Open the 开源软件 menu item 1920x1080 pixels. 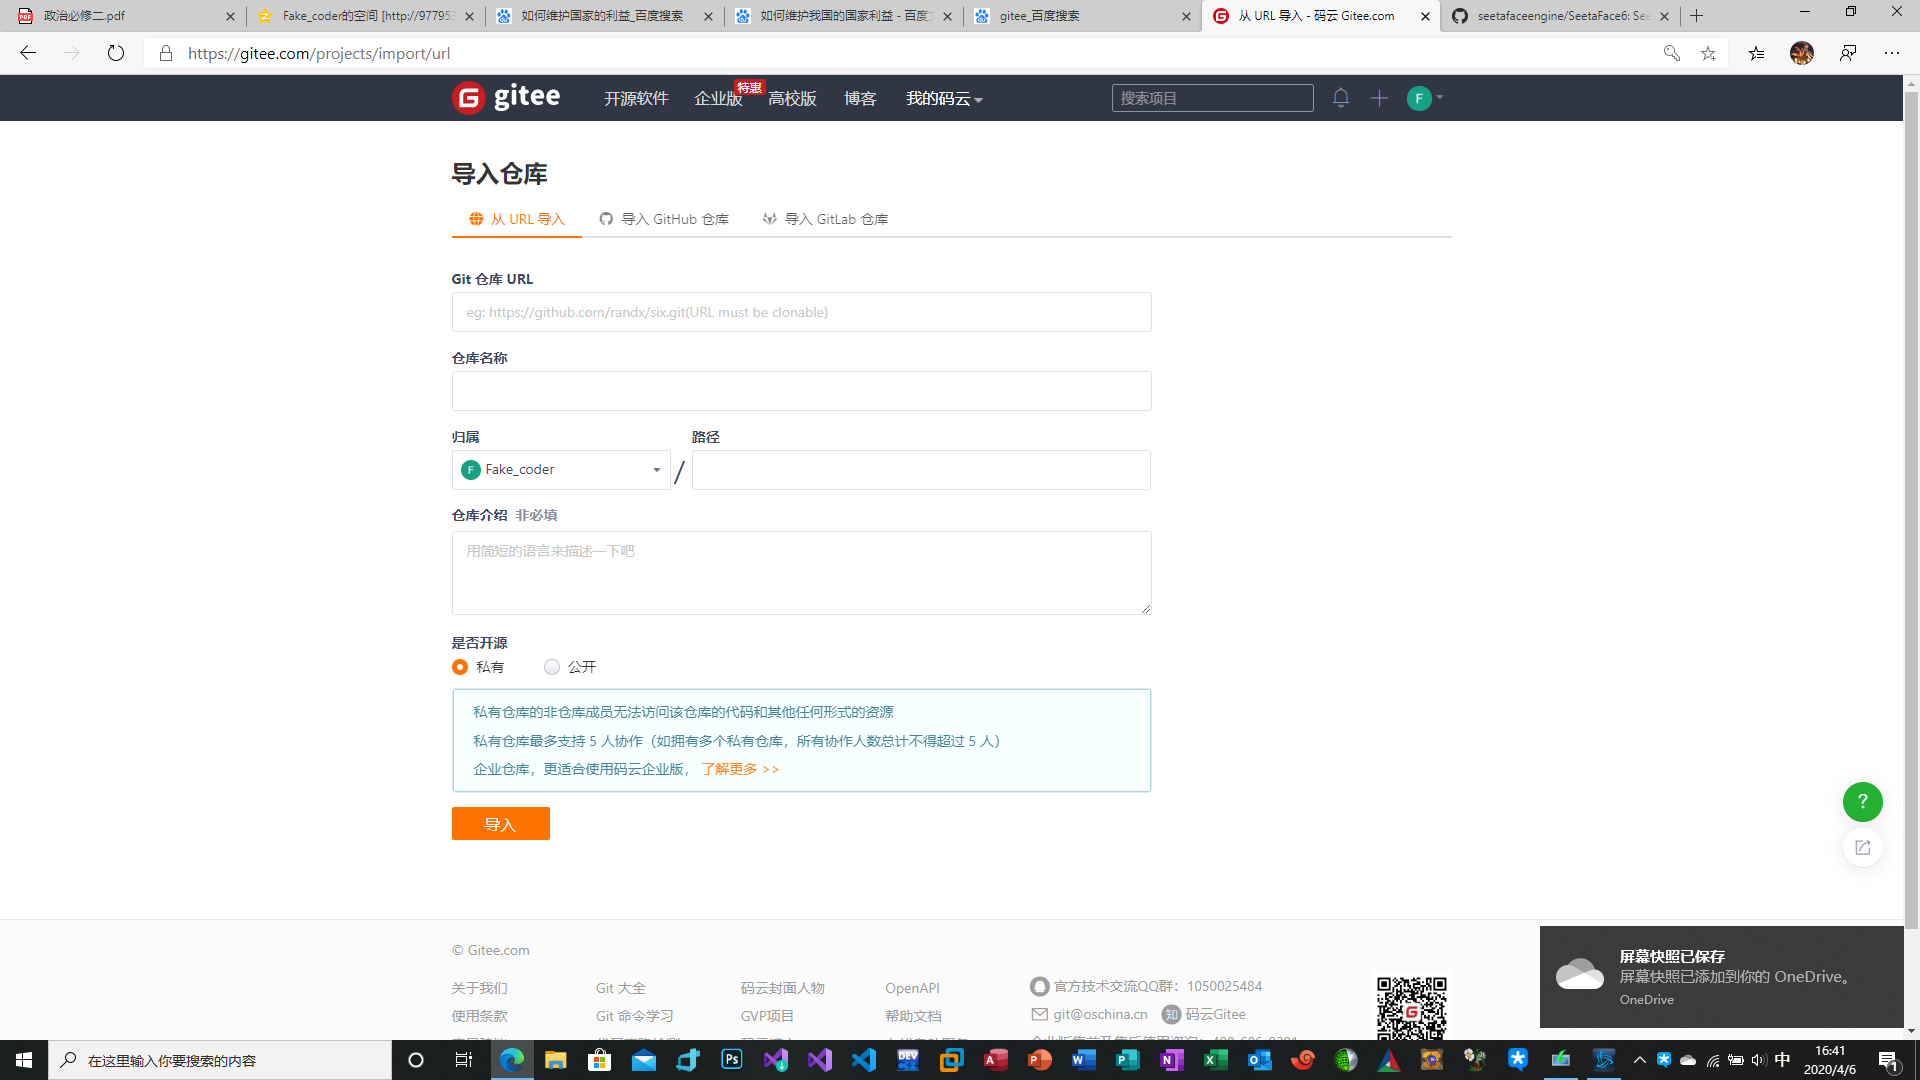(x=635, y=99)
